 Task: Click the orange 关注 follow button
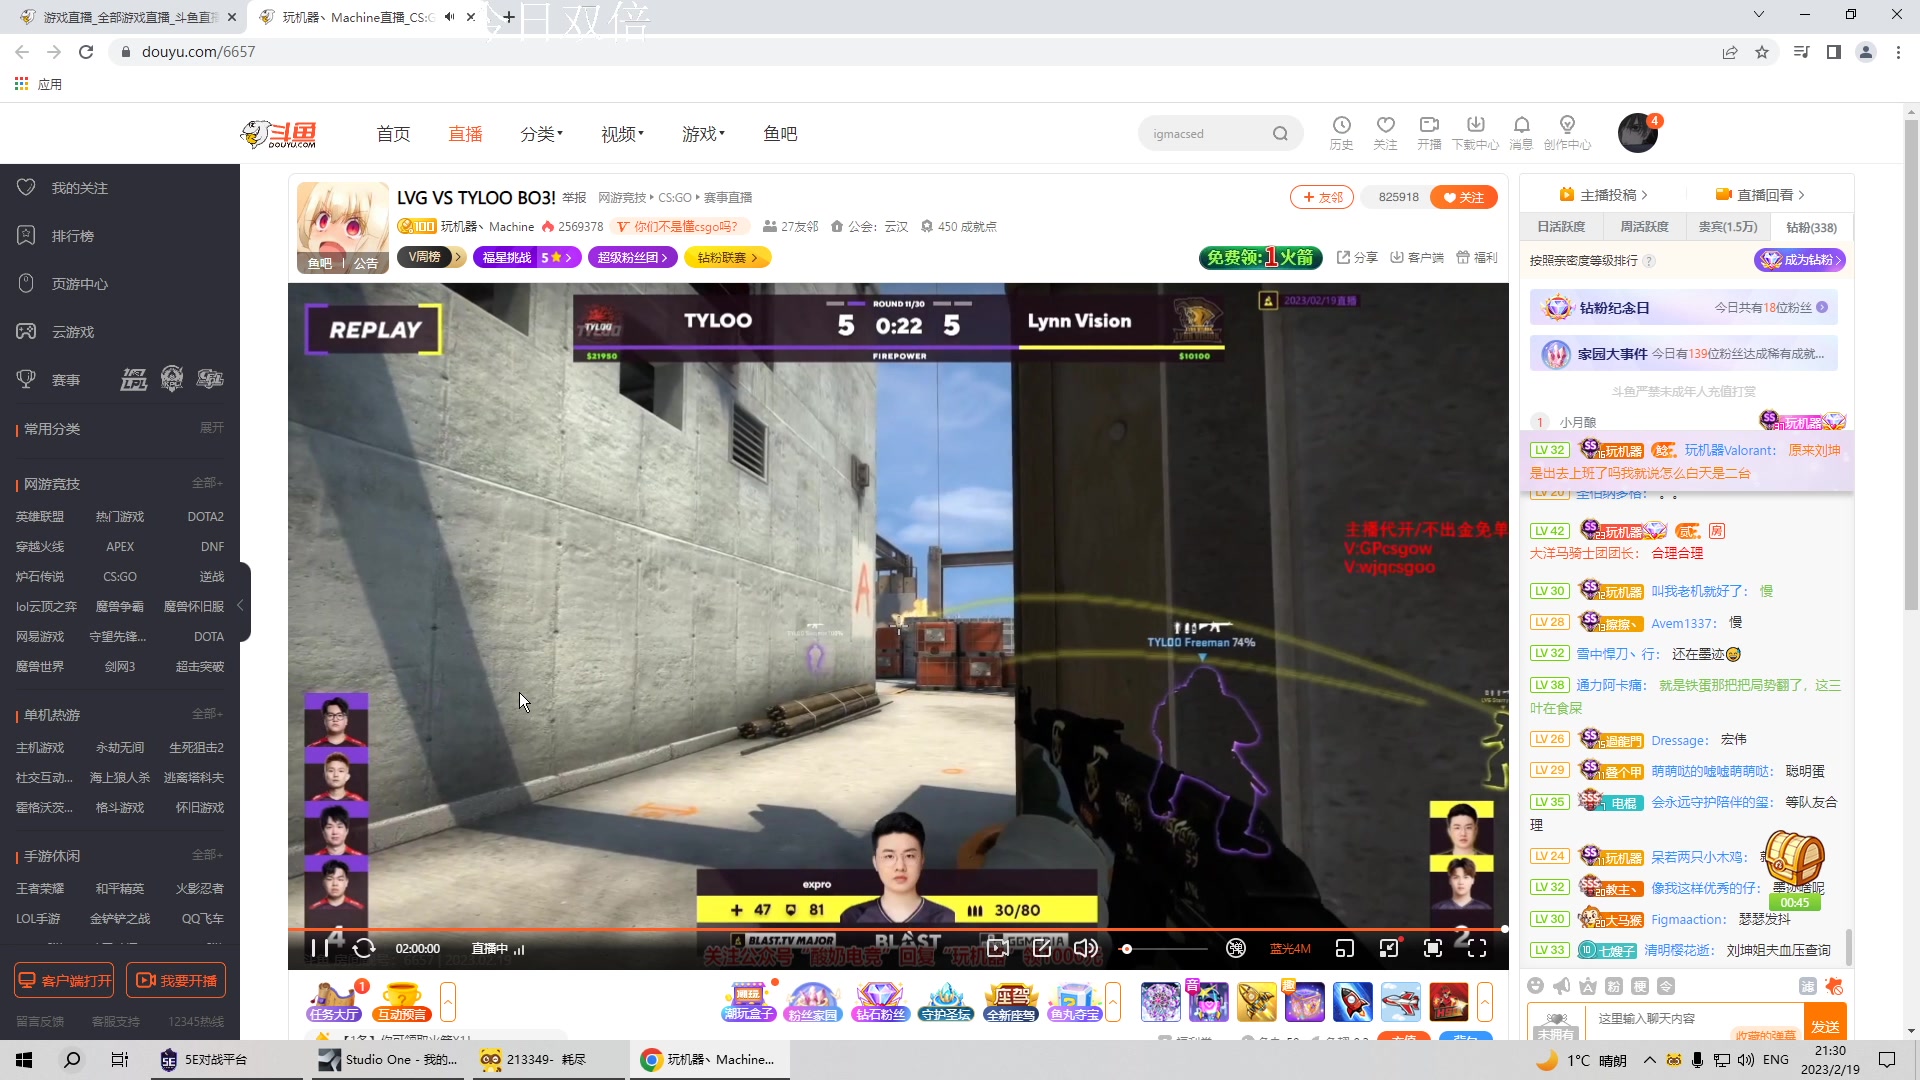(1463, 197)
